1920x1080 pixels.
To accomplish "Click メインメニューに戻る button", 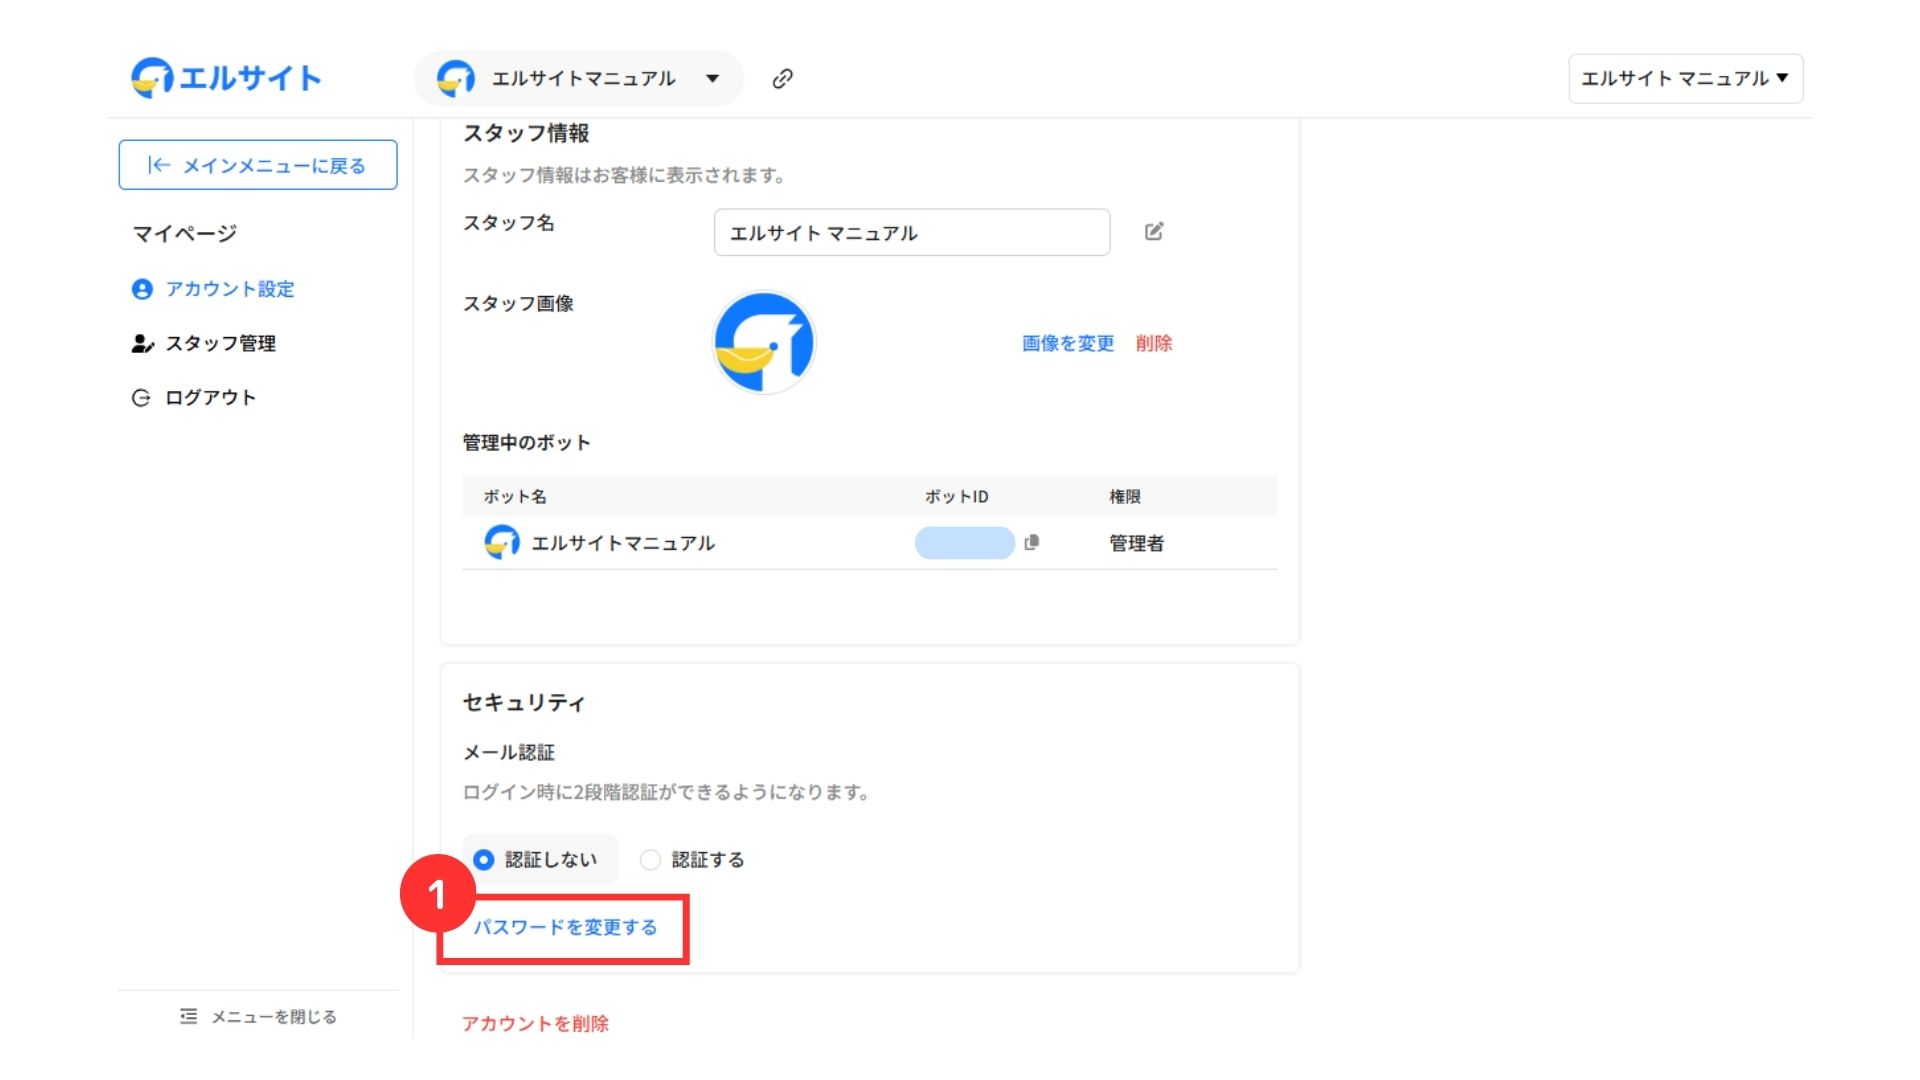I will point(258,165).
